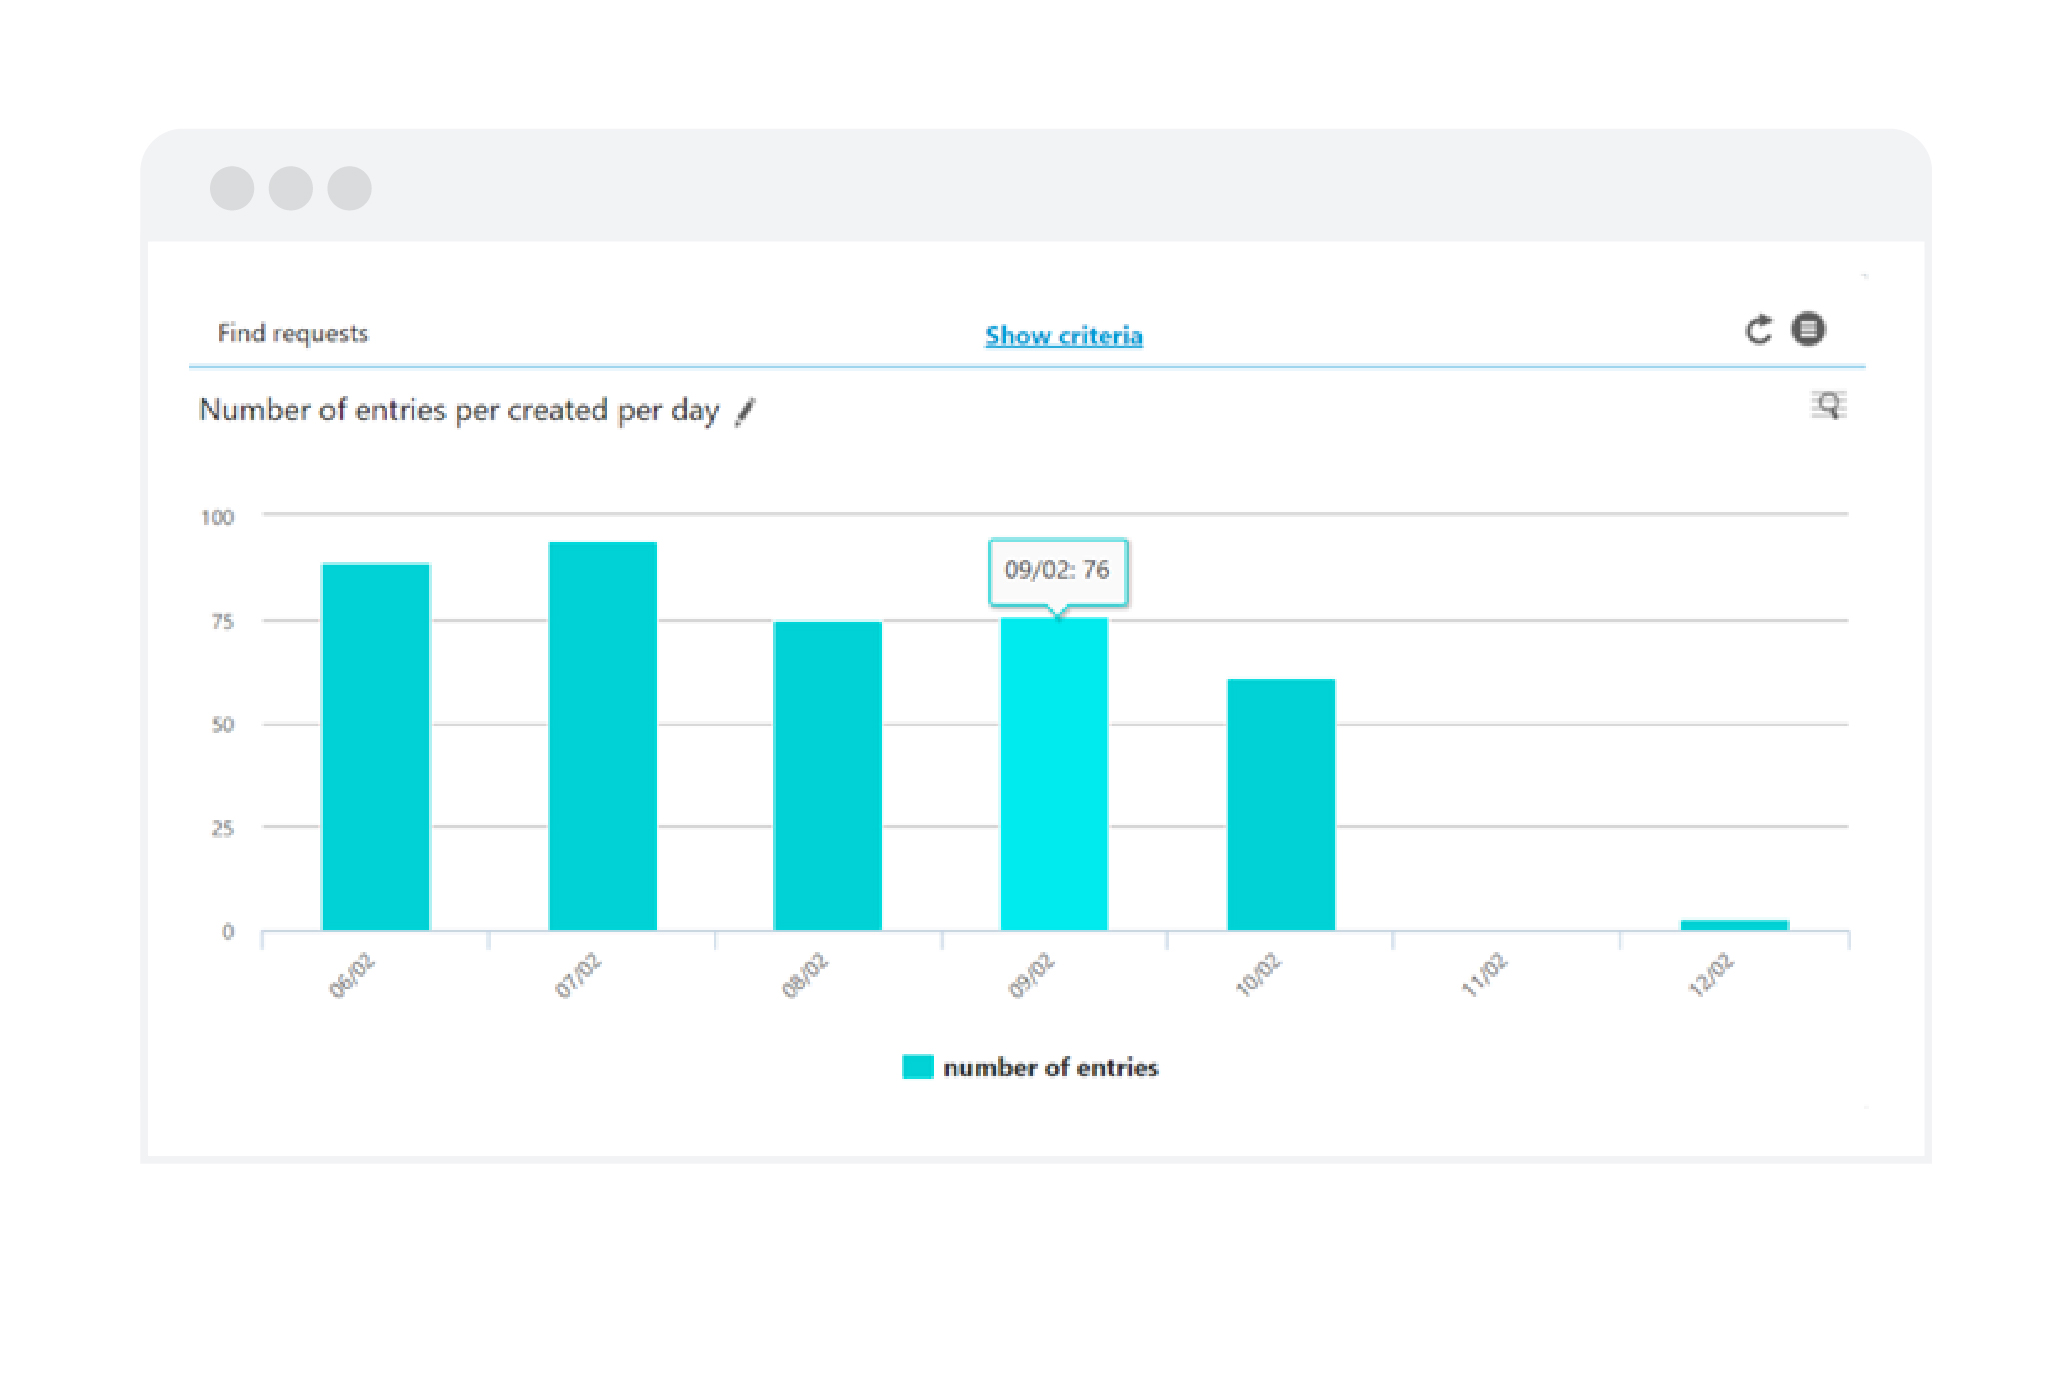Image resolution: width=2070 pixels, height=1393 pixels.
Task: Click the chart zoom icon at top right
Action: click(1829, 405)
